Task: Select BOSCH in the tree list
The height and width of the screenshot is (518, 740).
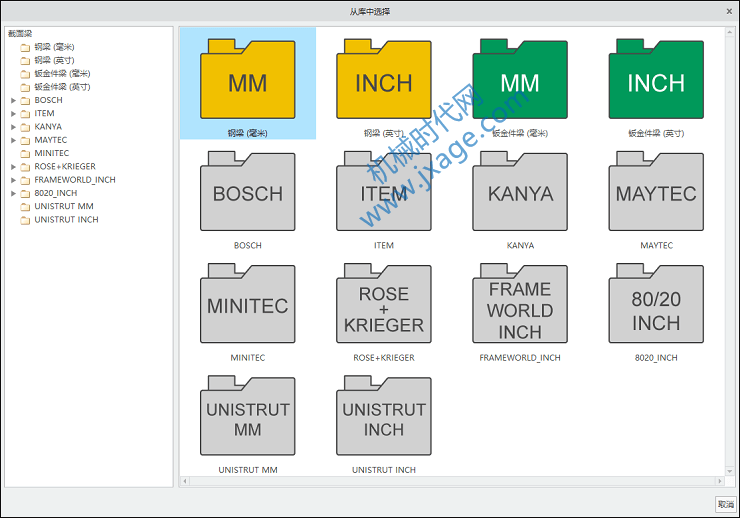Action: (48, 100)
